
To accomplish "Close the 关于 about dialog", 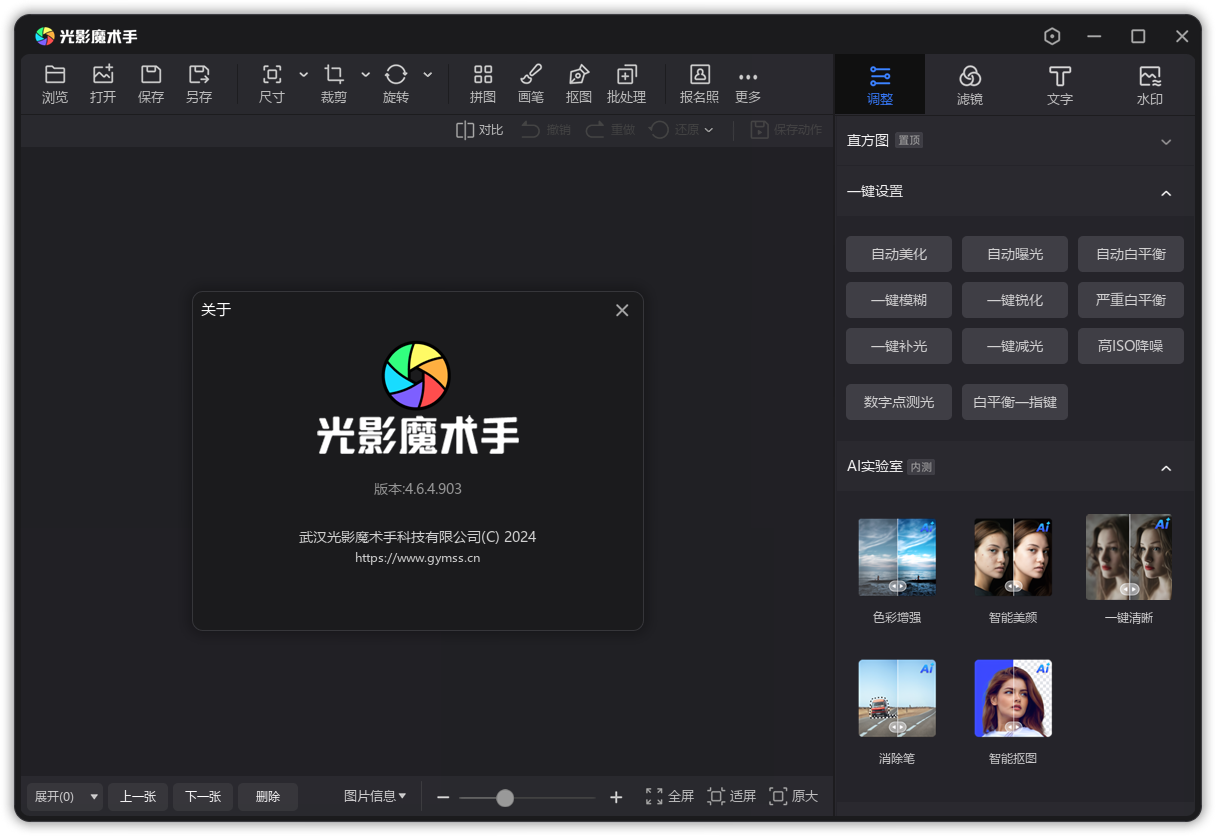I will pos(622,310).
